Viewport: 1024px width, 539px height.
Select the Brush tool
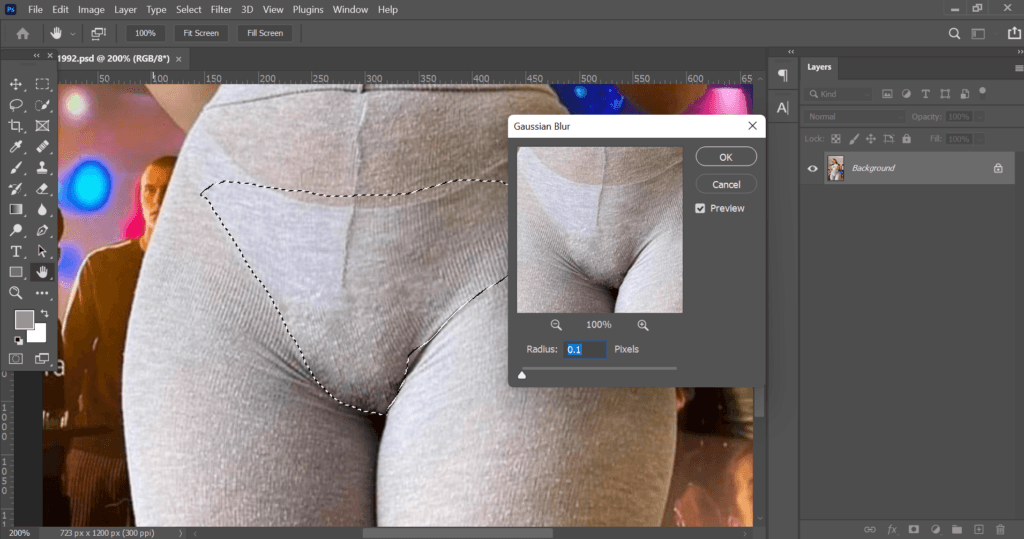[x=16, y=168]
